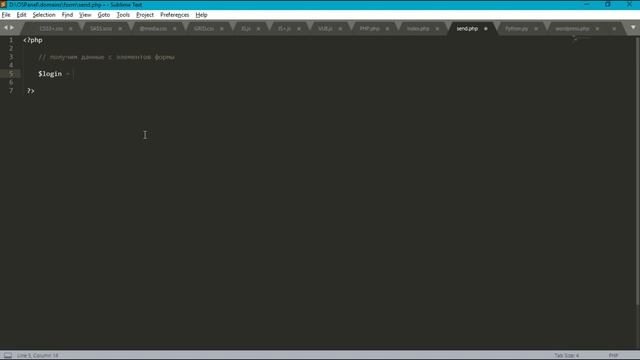Click the <?php opening tag
Image resolution: width=640 pixels, height=360 pixels.
click(x=33, y=40)
